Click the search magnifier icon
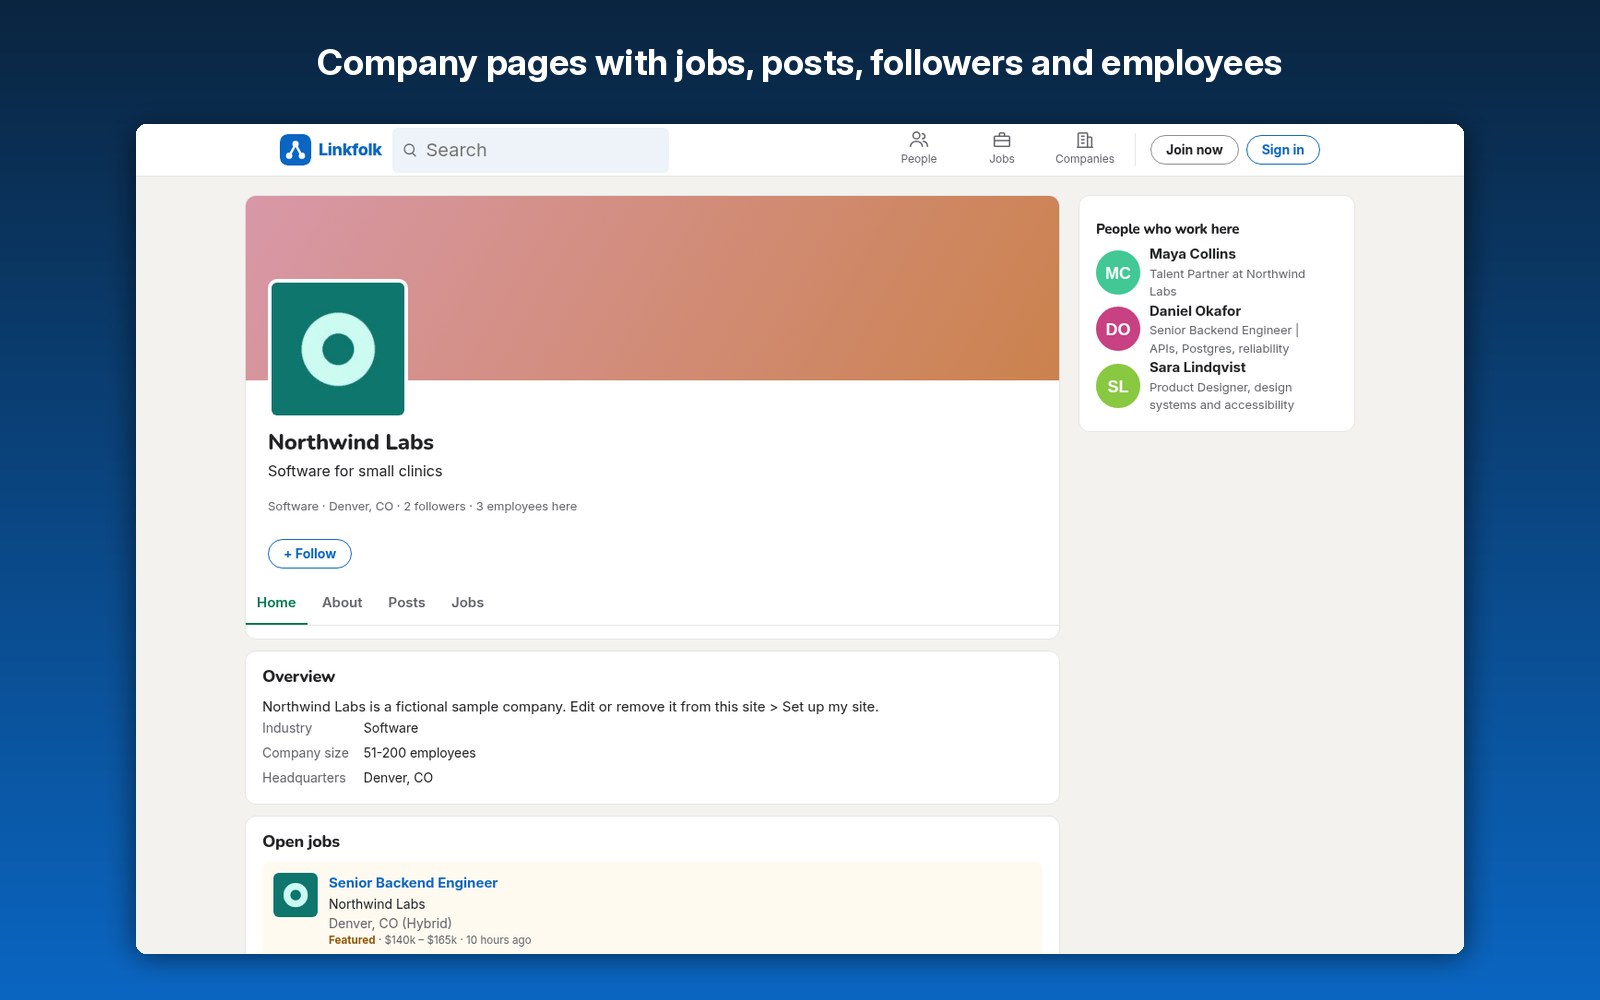Screen dimensions: 1600x1000 [410, 150]
